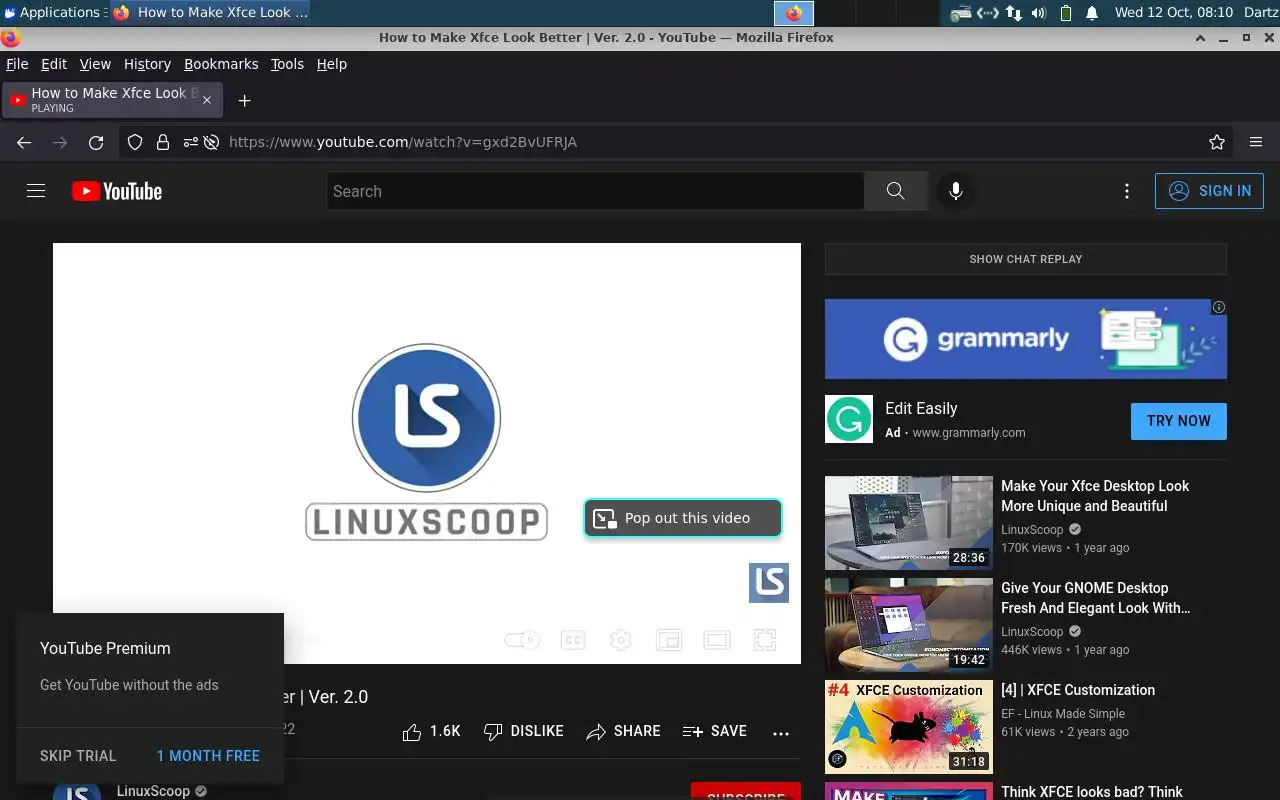Select the How to Make Xfce Look tab

[x=113, y=100]
